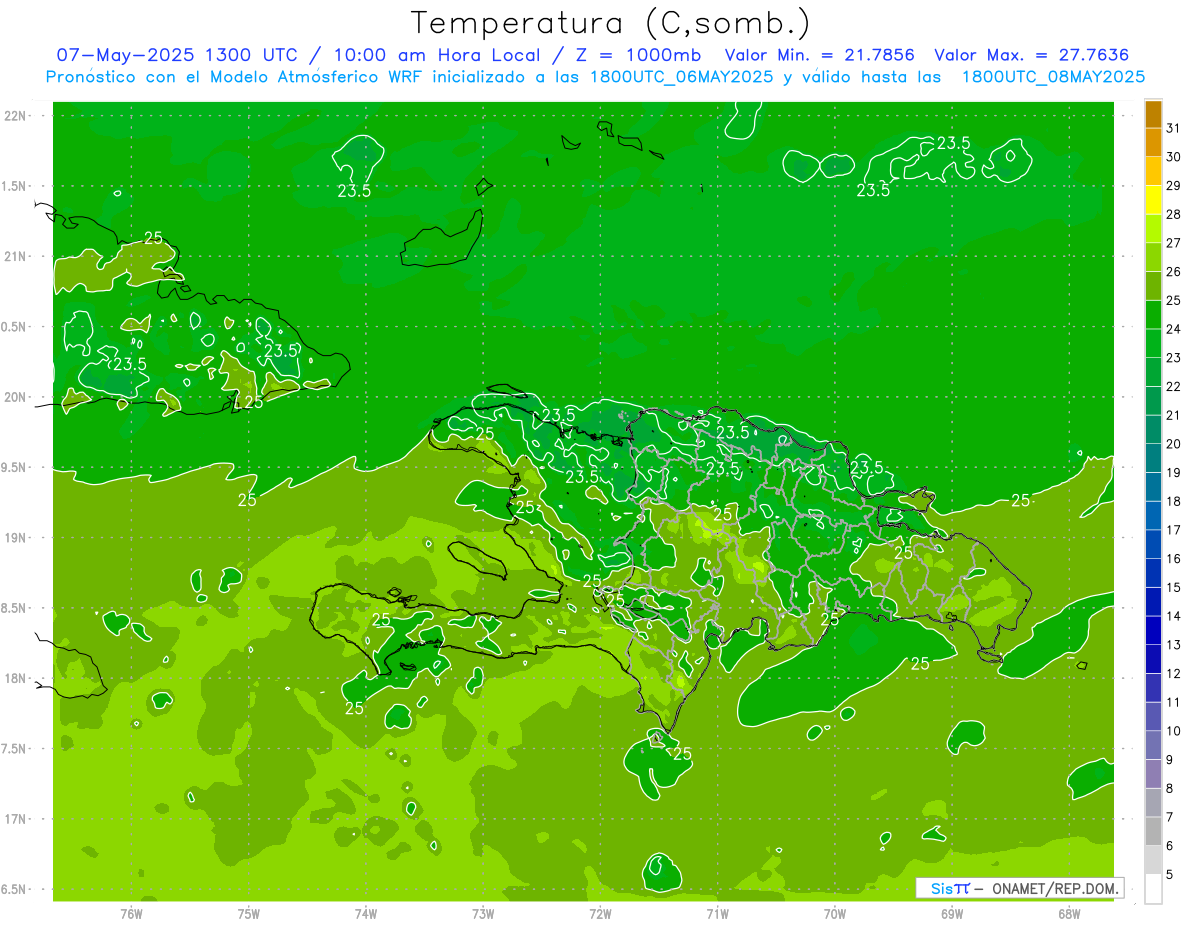Click the 'Temperatura (C,somb.)' chart title
The height and width of the screenshot is (927, 1200).
pos(611,23)
